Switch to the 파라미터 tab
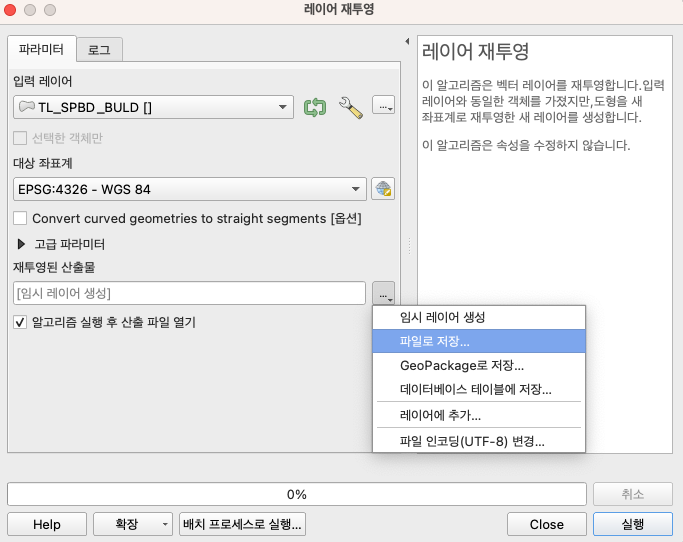This screenshot has height=542, width=683. click(41, 49)
